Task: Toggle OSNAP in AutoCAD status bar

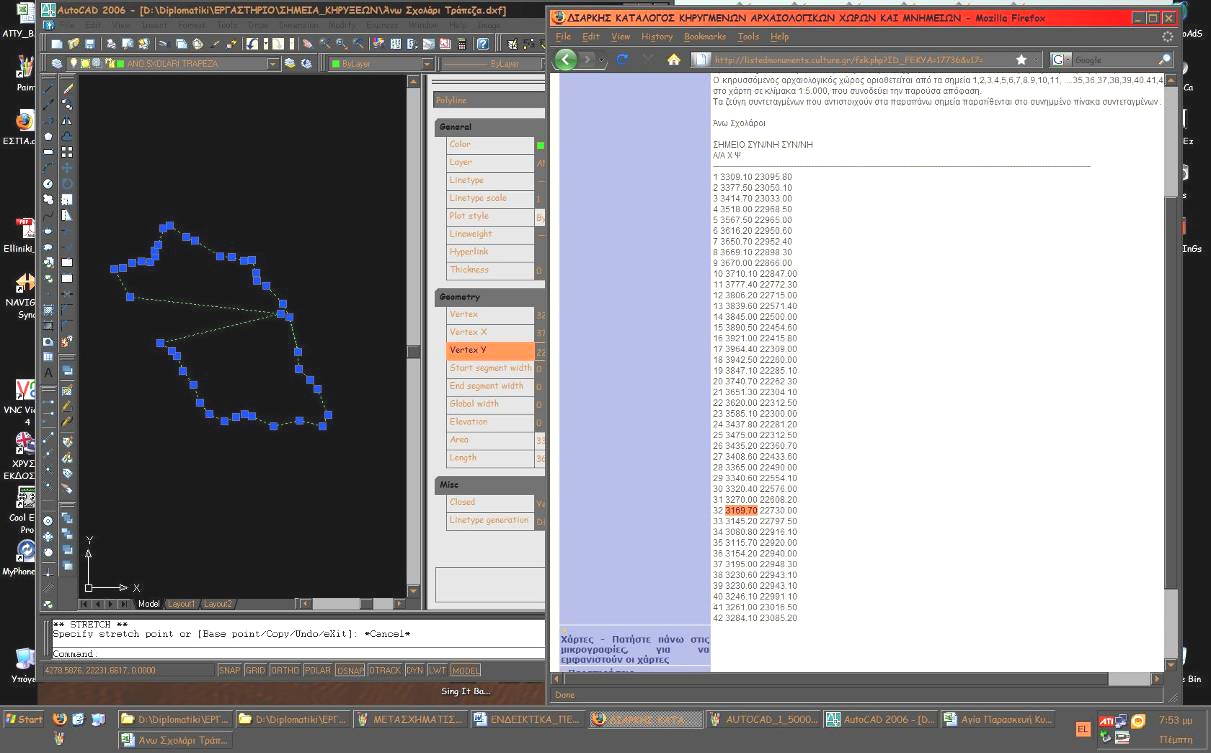Action: [350, 670]
